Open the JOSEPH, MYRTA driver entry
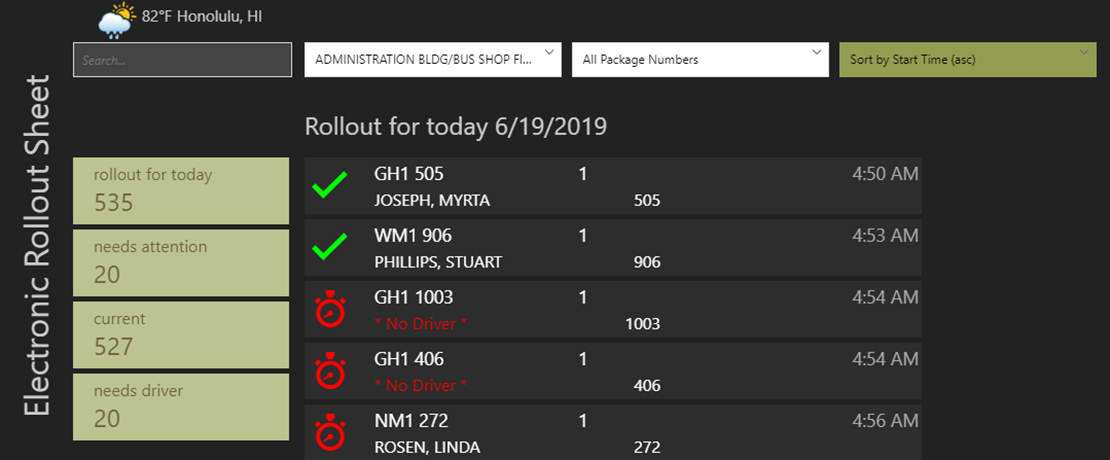Viewport: 1110px width, 460px height. point(432,200)
